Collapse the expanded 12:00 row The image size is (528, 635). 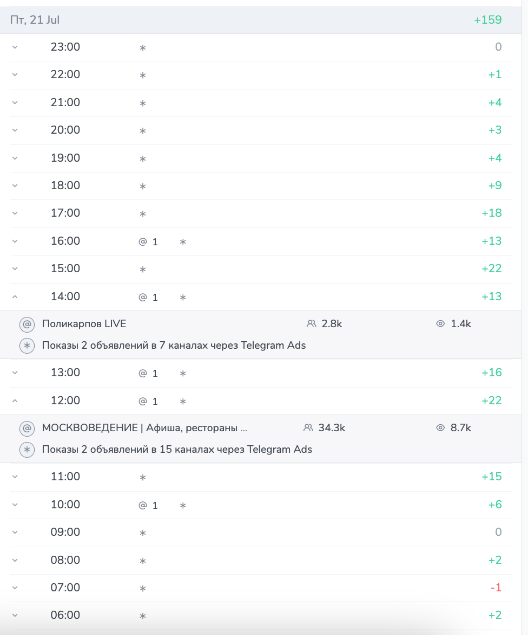pyautogui.click(x=15, y=401)
